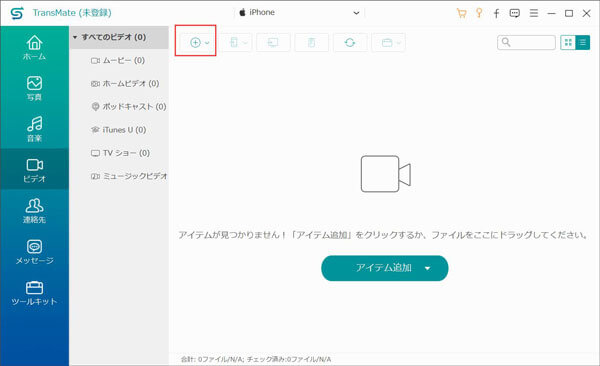Open the Music (音楽) section
600x366 pixels.
pos(34,129)
